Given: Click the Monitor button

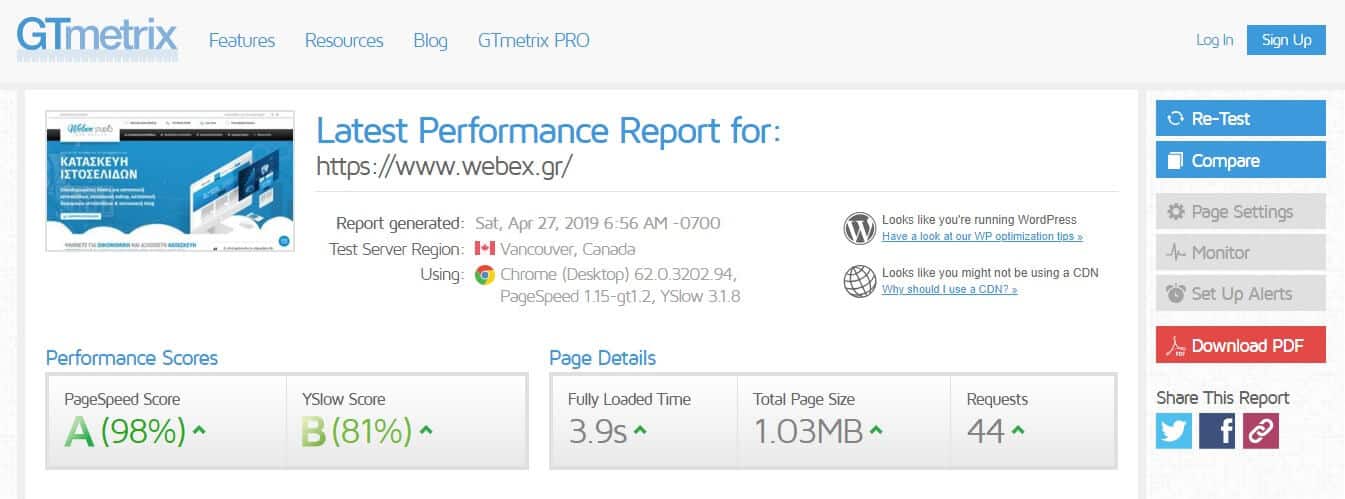Looking at the screenshot, I should point(1240,253).
